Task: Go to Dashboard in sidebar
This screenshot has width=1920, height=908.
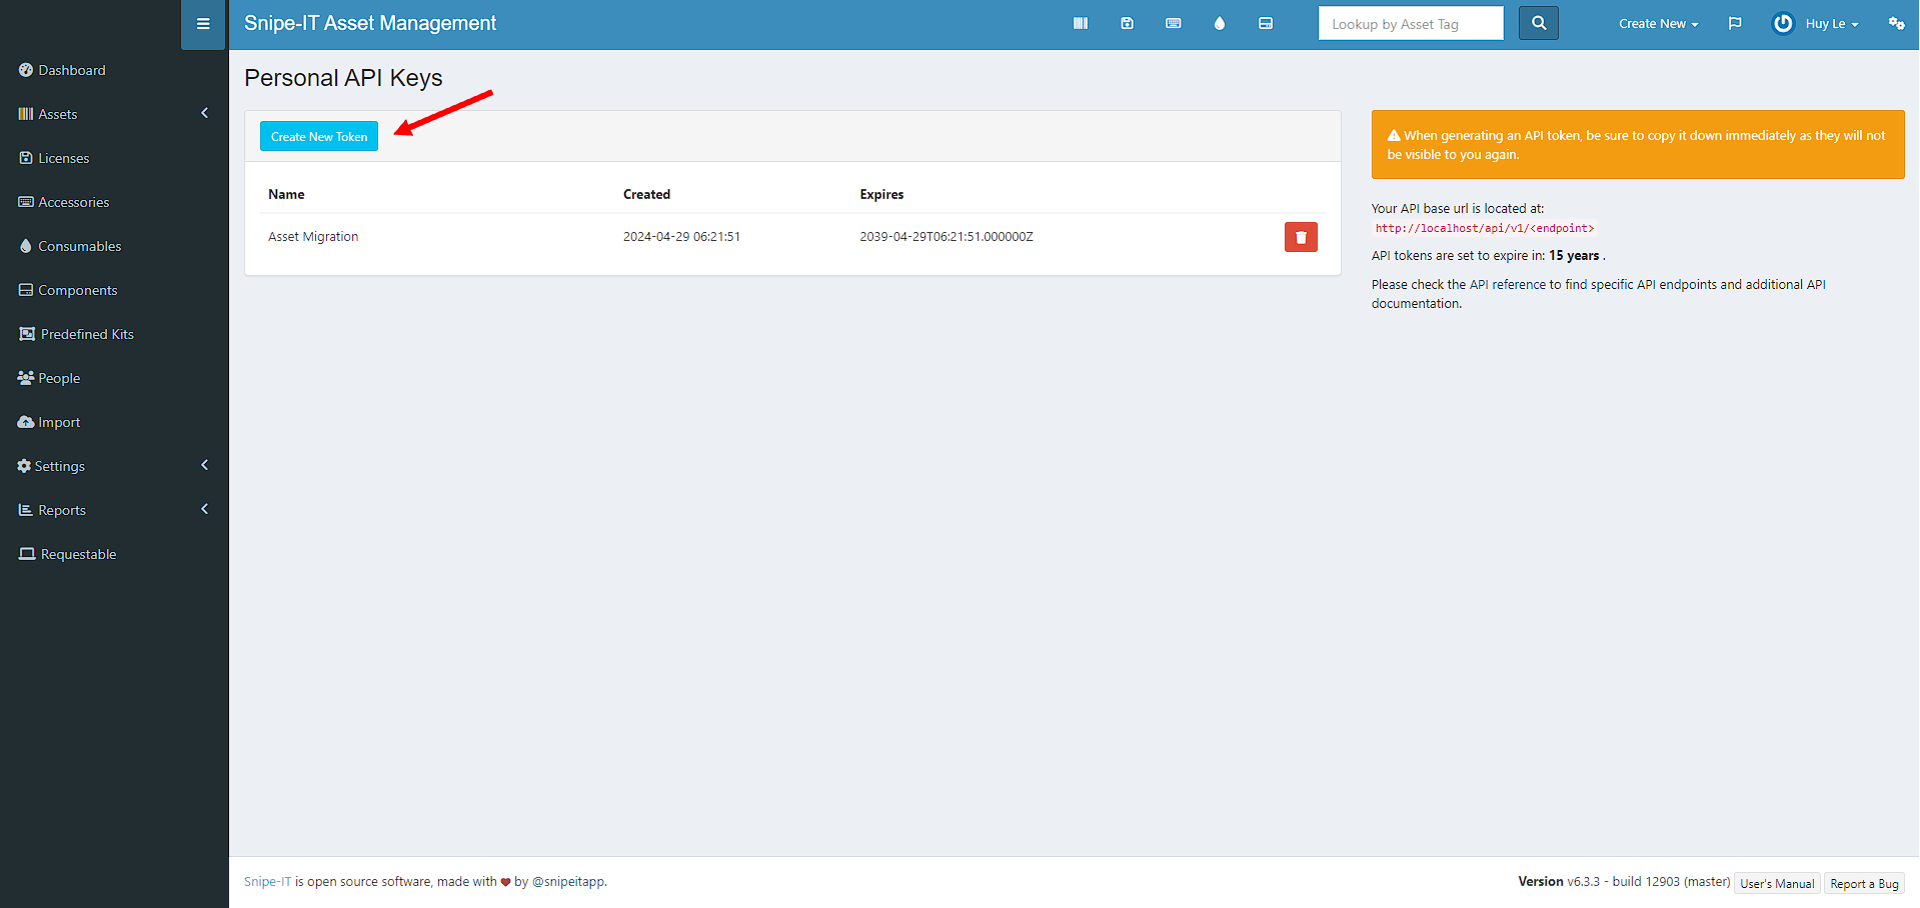Action: [x=71, y=70]
